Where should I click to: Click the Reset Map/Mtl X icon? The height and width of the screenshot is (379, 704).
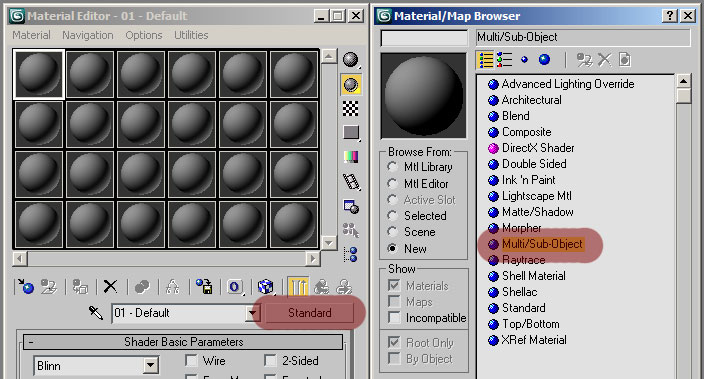[110, 286]
